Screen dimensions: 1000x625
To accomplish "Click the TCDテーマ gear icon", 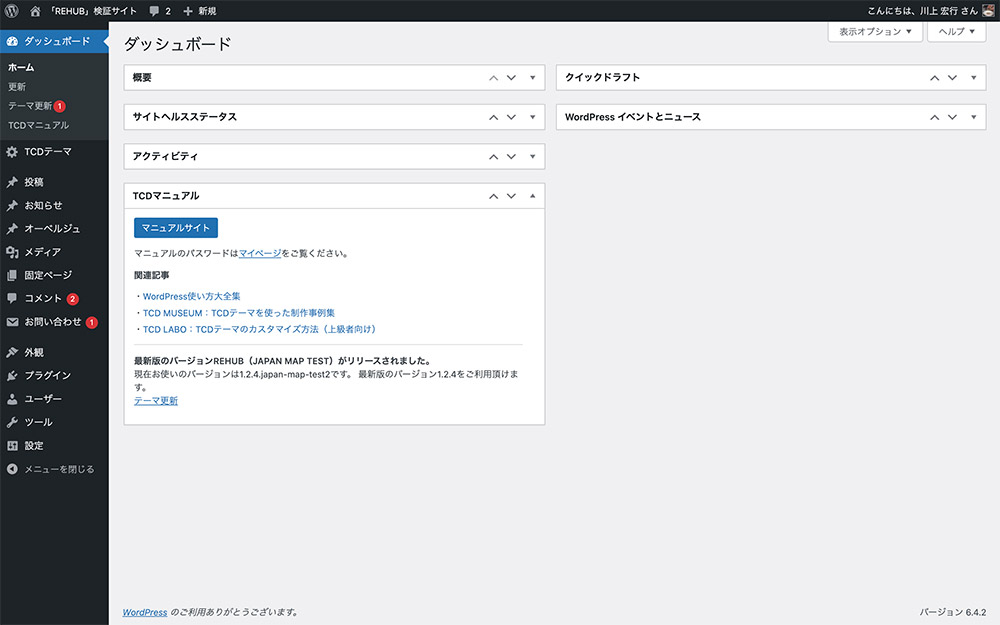I will tap(12, 152).
